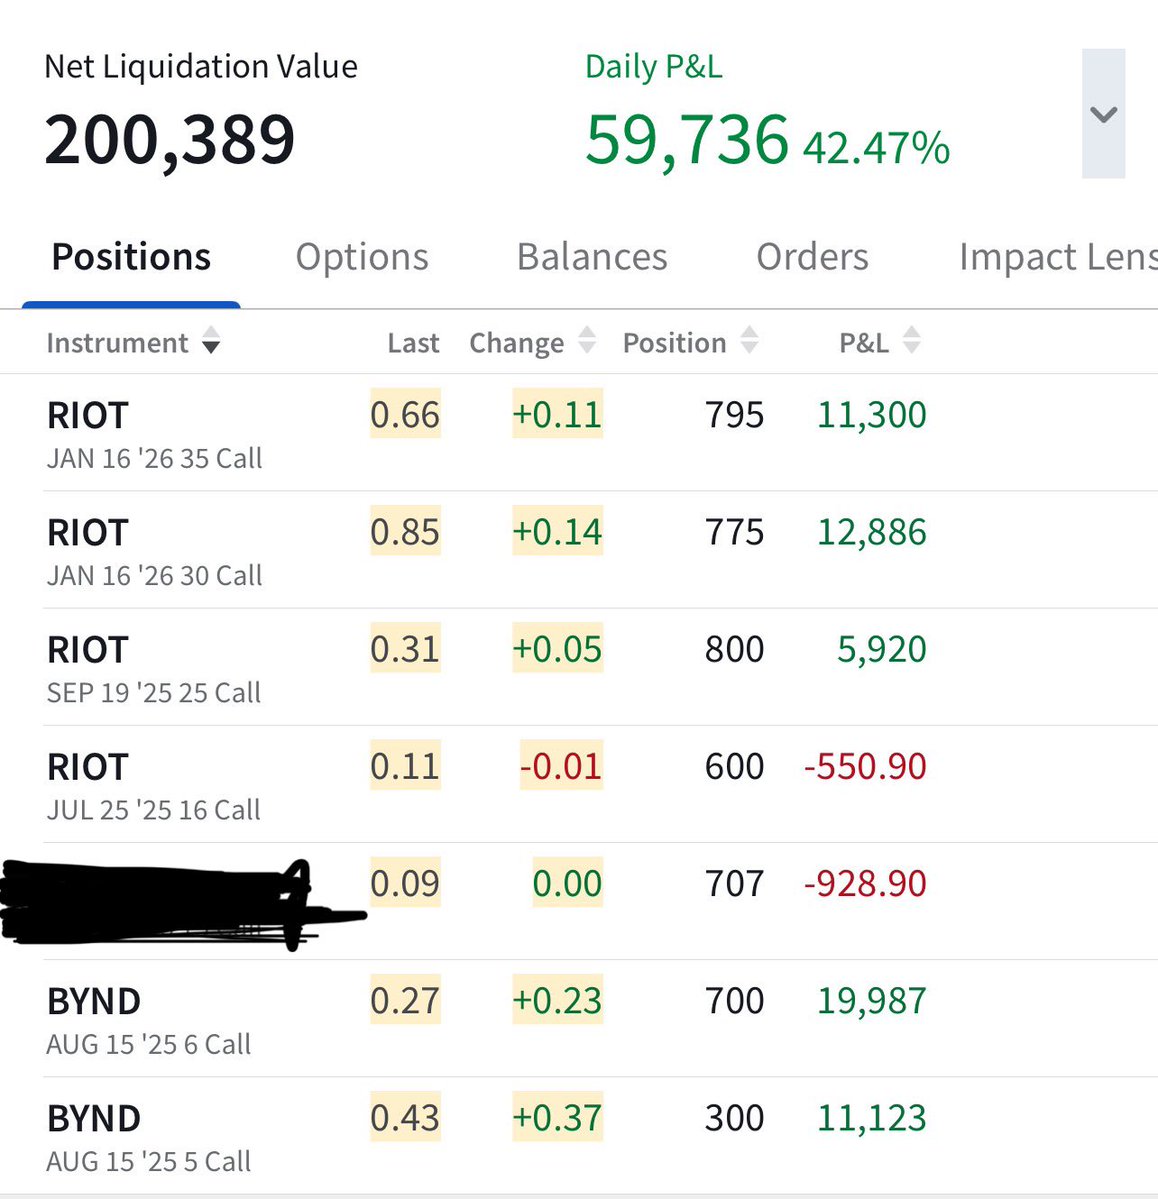The width and height of the screenshot is (1158, 1199).
Task: Click last price 0.27
Action: 405,999
